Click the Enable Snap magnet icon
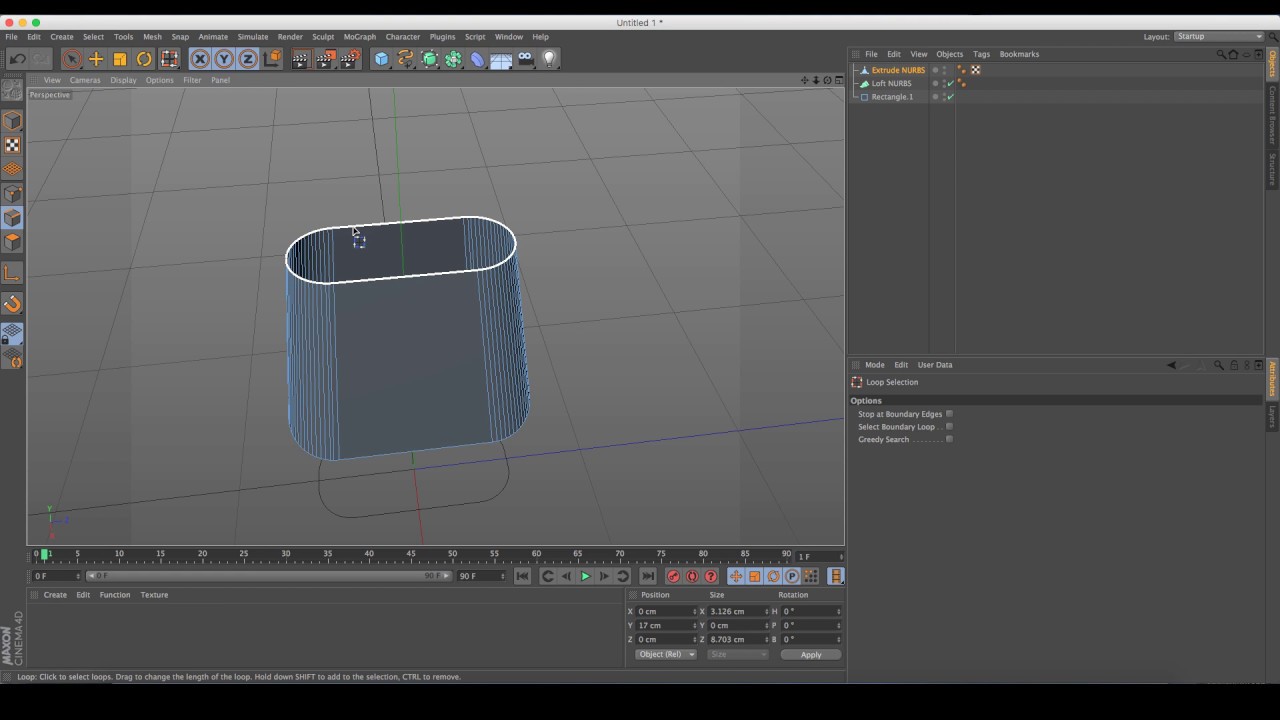The height and width of the screenshot is (720, 1280). click(x=12, y=304)
